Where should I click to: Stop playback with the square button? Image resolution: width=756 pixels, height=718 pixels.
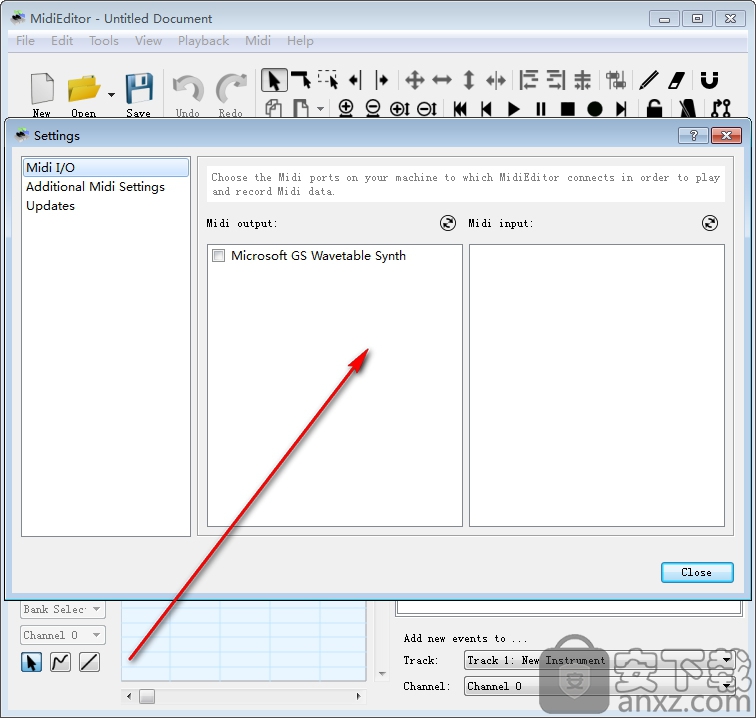(x=567, y=109)
